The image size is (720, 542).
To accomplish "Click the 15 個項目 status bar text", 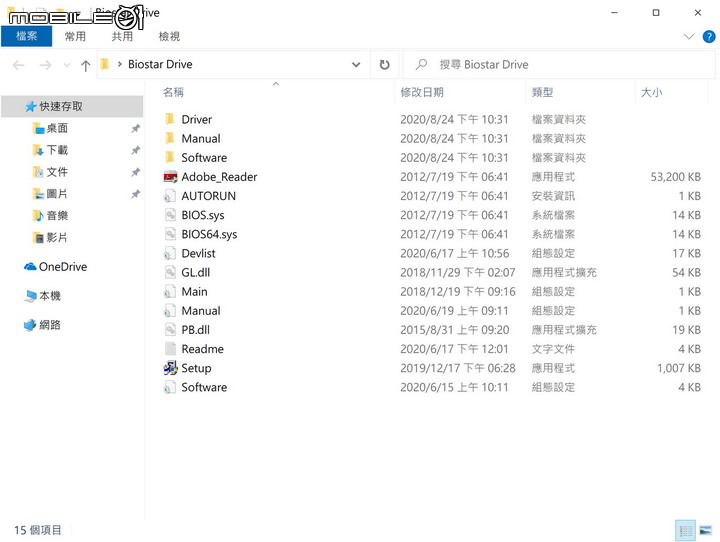I will click(37, 530).
